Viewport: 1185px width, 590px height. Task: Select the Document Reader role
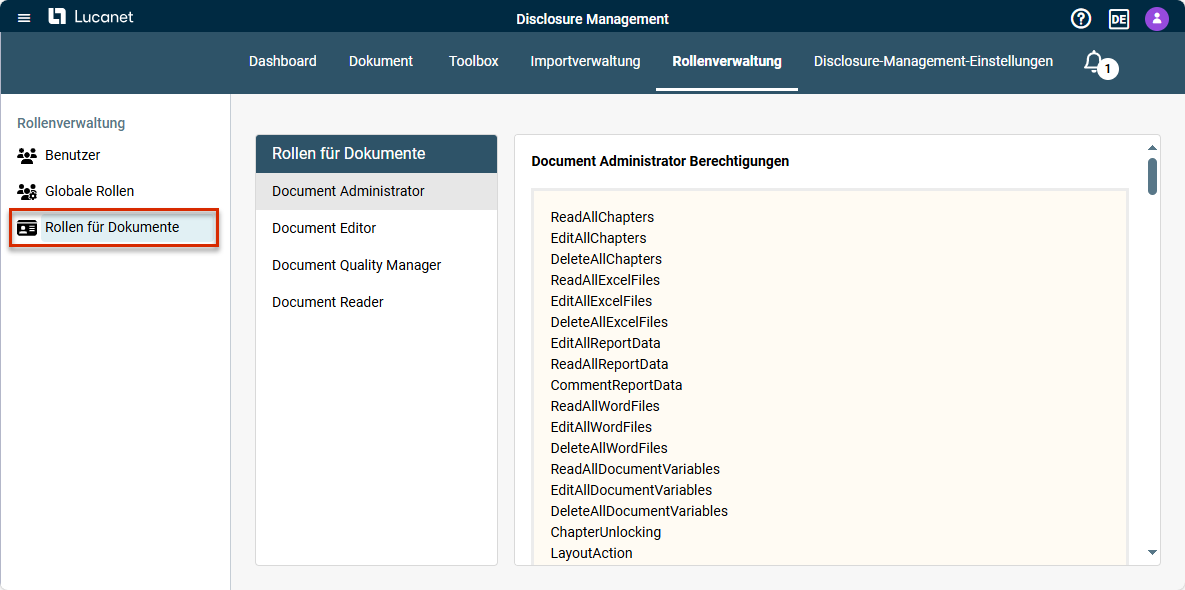(376, 302)
